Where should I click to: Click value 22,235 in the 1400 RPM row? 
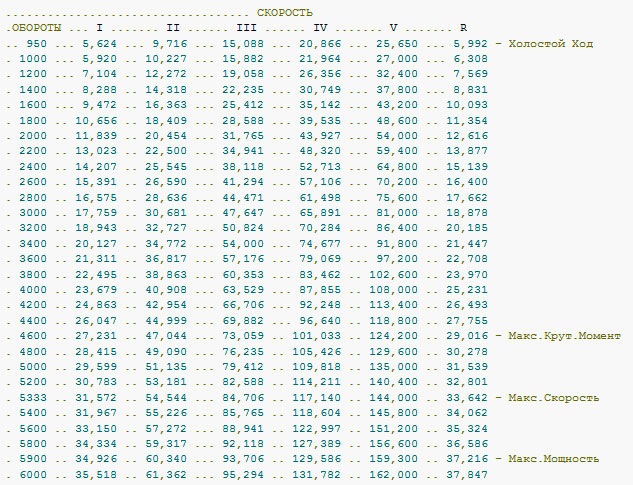[243, 90]
